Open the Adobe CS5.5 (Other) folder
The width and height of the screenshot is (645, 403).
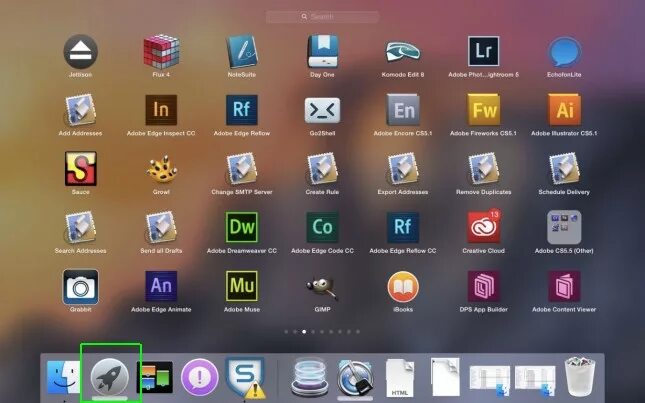point(564,227)
